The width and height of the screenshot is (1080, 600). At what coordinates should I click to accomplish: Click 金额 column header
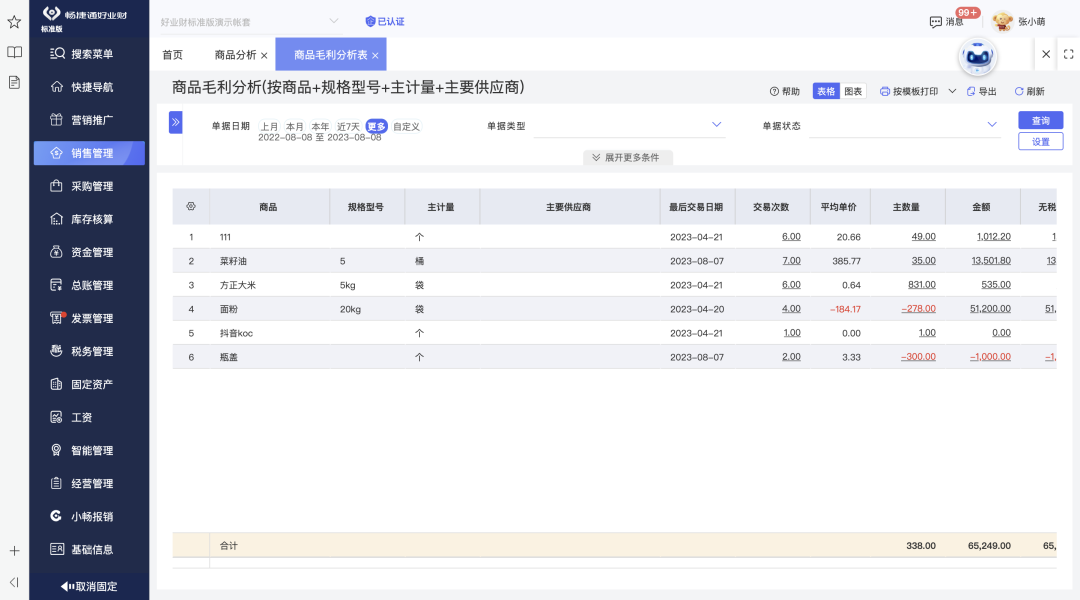(982, 207)
